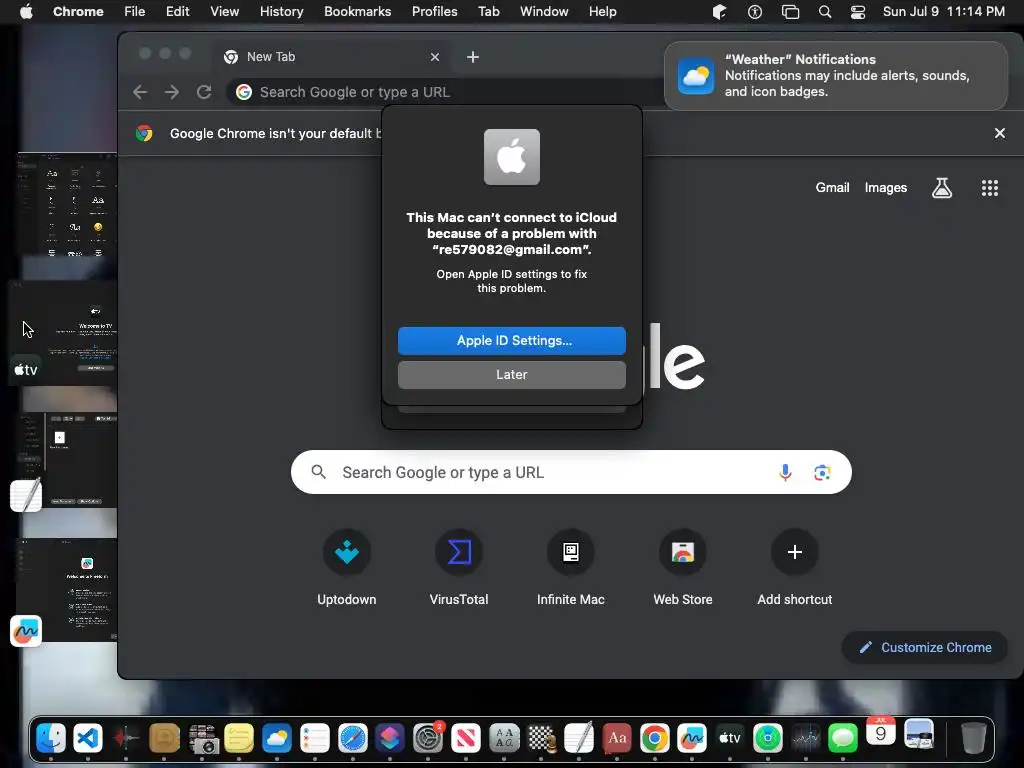Switch to the Freeform Stage Manager thumbnail
The width and height of the screenshot is (1024, 768).
click(x=64, y=591)
